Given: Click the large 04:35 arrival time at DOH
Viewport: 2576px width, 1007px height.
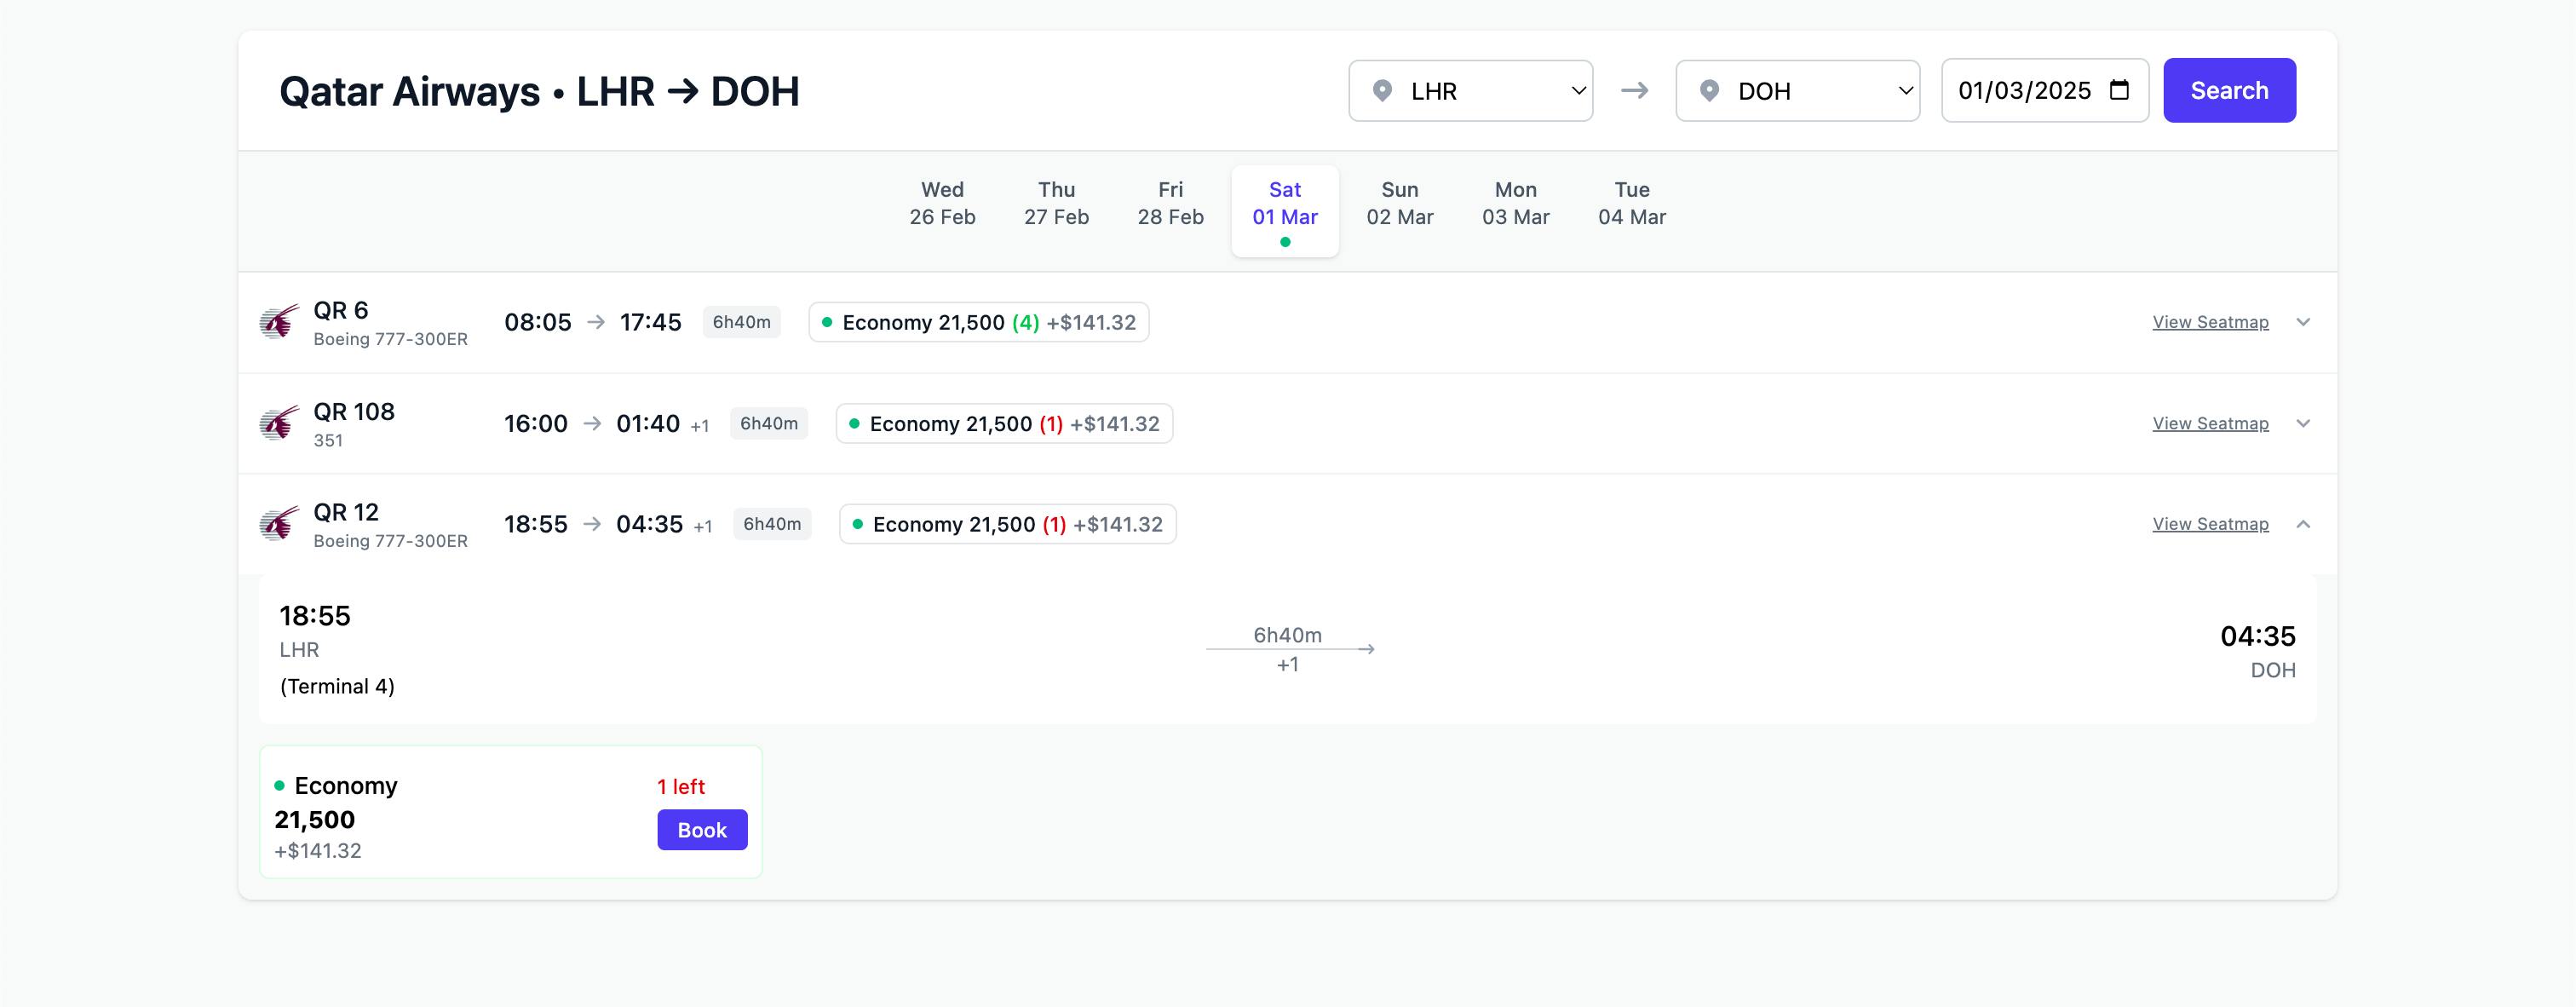Looking at the screenshot, I should (x=2258, y=636).
